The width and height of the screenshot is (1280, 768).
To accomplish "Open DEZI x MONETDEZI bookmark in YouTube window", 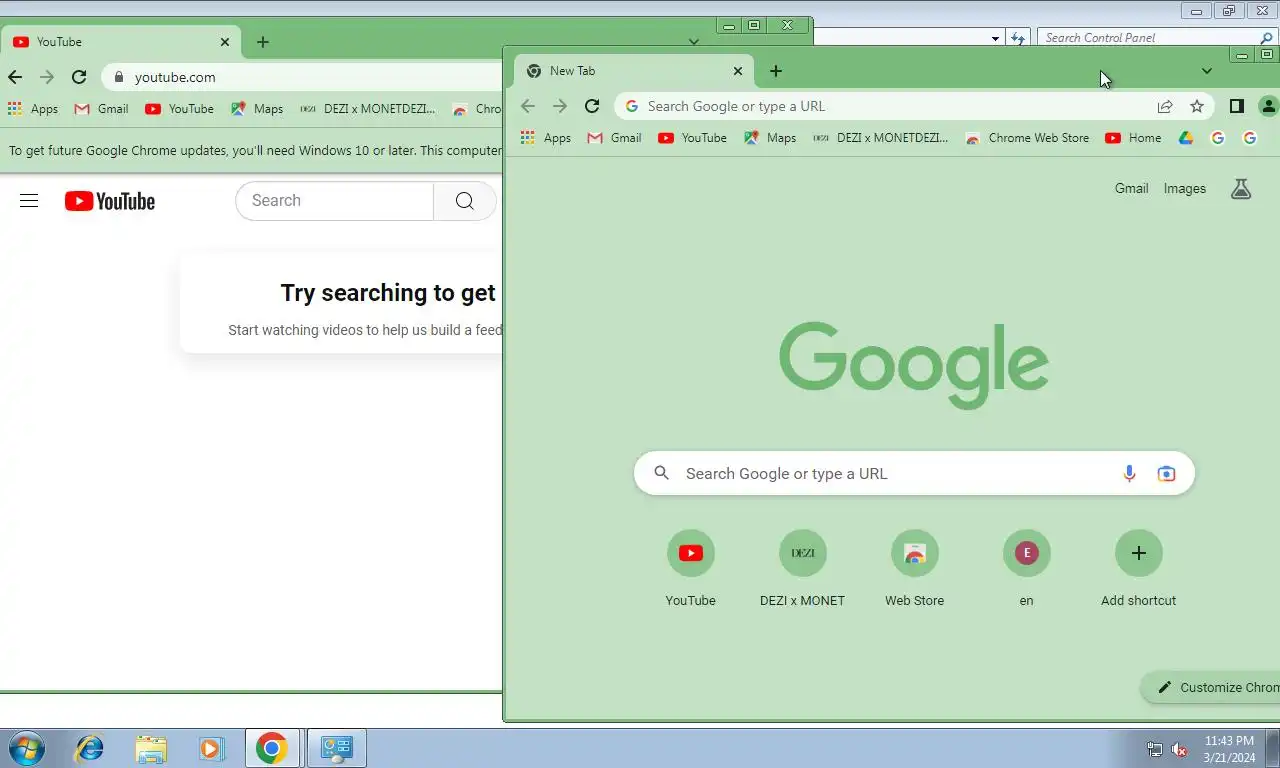I will tap(368, 109).
